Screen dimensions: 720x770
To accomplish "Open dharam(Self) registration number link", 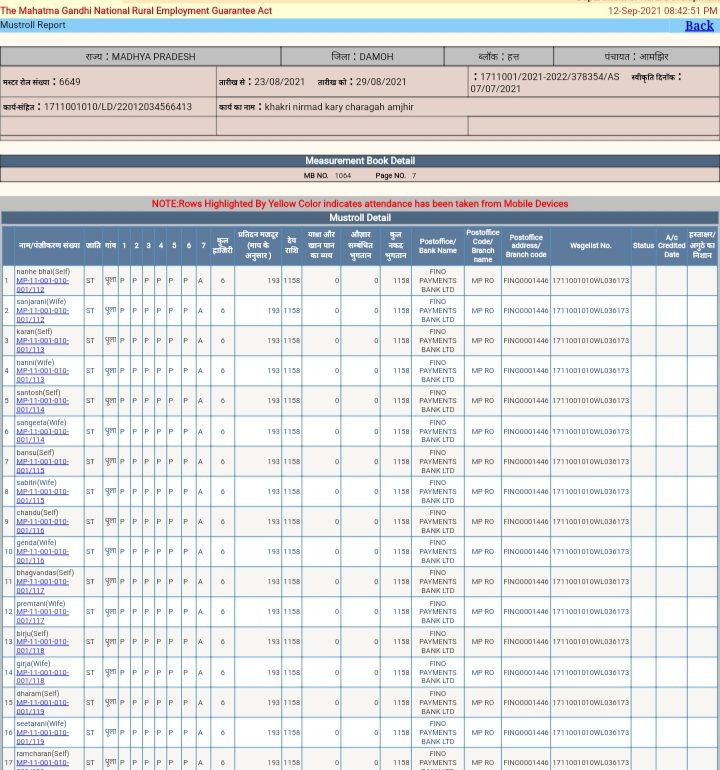I will 42,707.
